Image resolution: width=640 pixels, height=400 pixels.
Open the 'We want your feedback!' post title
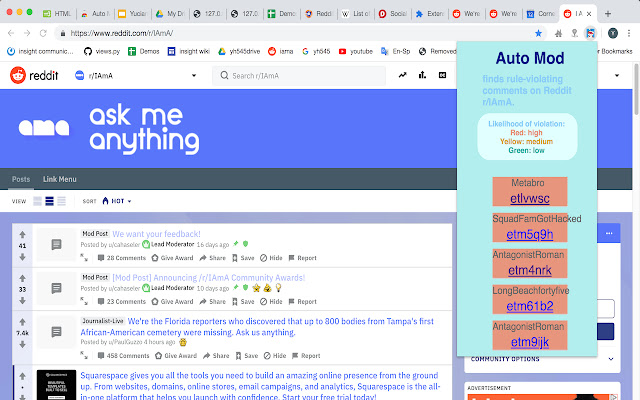point(156,234)
